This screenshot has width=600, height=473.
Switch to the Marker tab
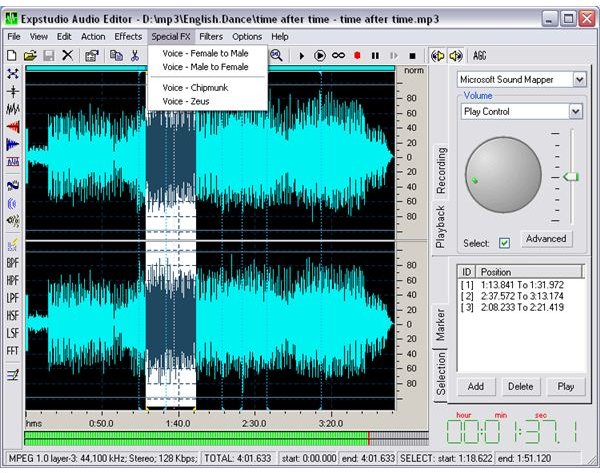[x=440, y=325]
